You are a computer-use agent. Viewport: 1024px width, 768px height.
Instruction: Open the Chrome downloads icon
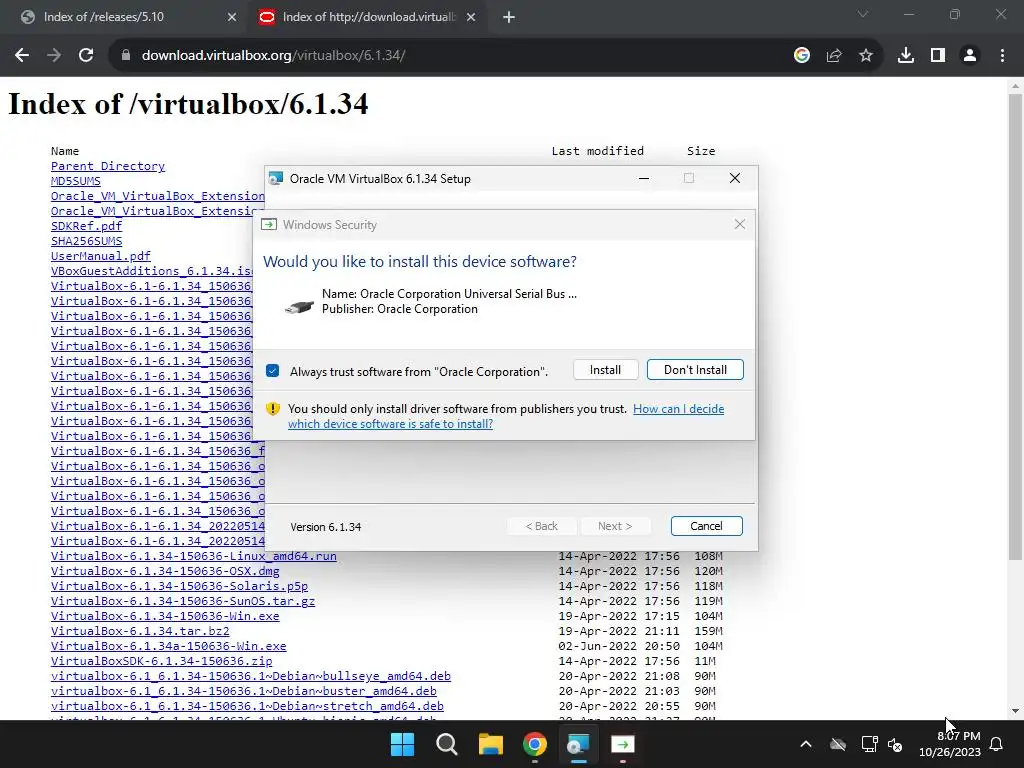pos(906,56)
